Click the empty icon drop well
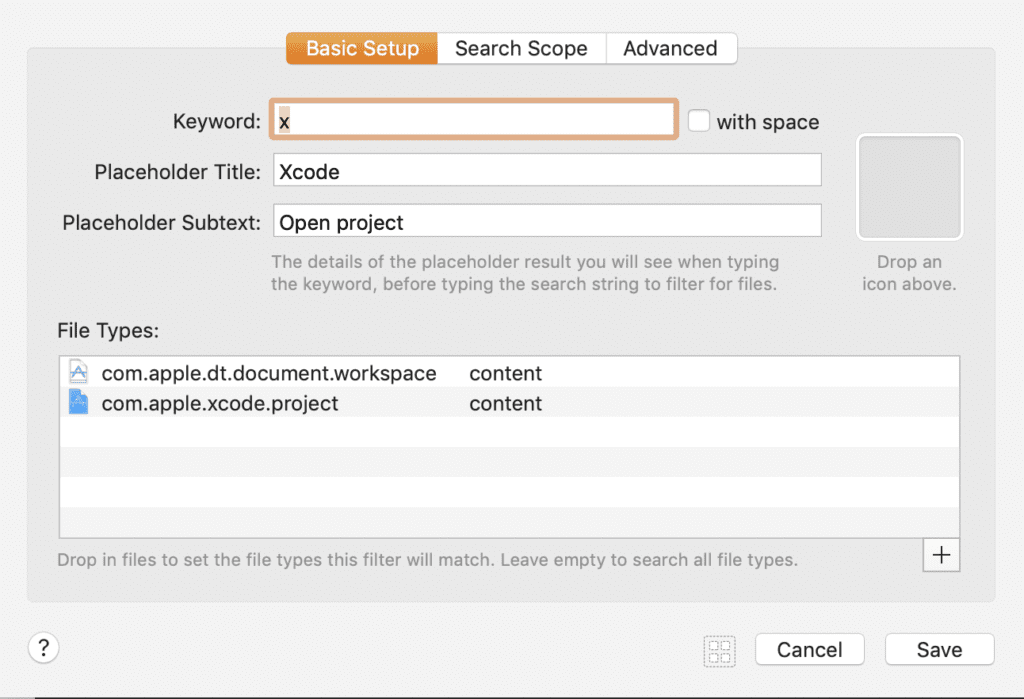This screenshot has height=699, width=1024. pos(909,188)
